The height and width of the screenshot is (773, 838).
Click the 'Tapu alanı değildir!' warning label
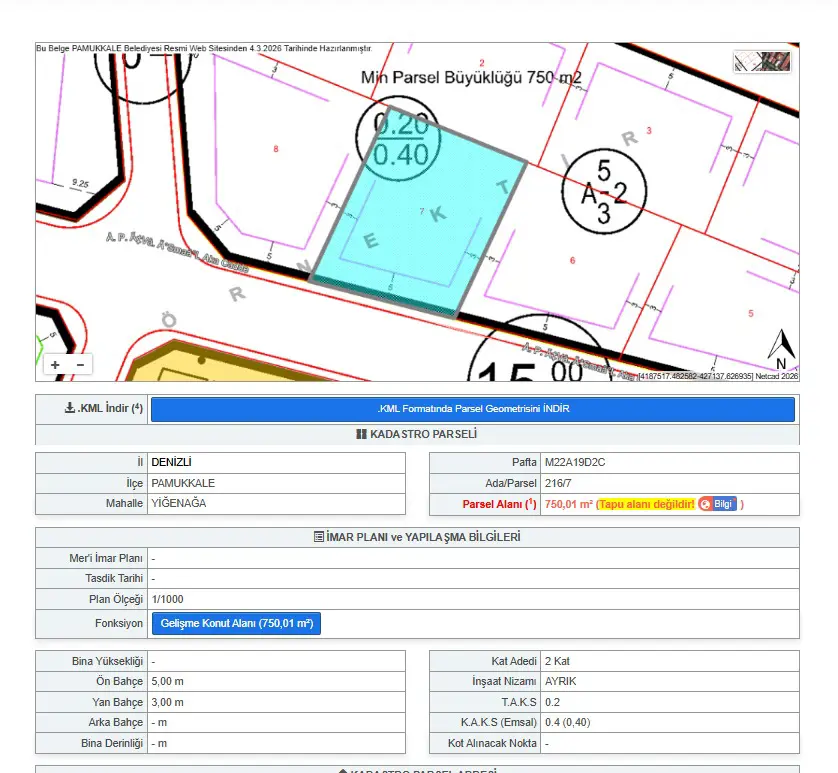click(647, 504)
